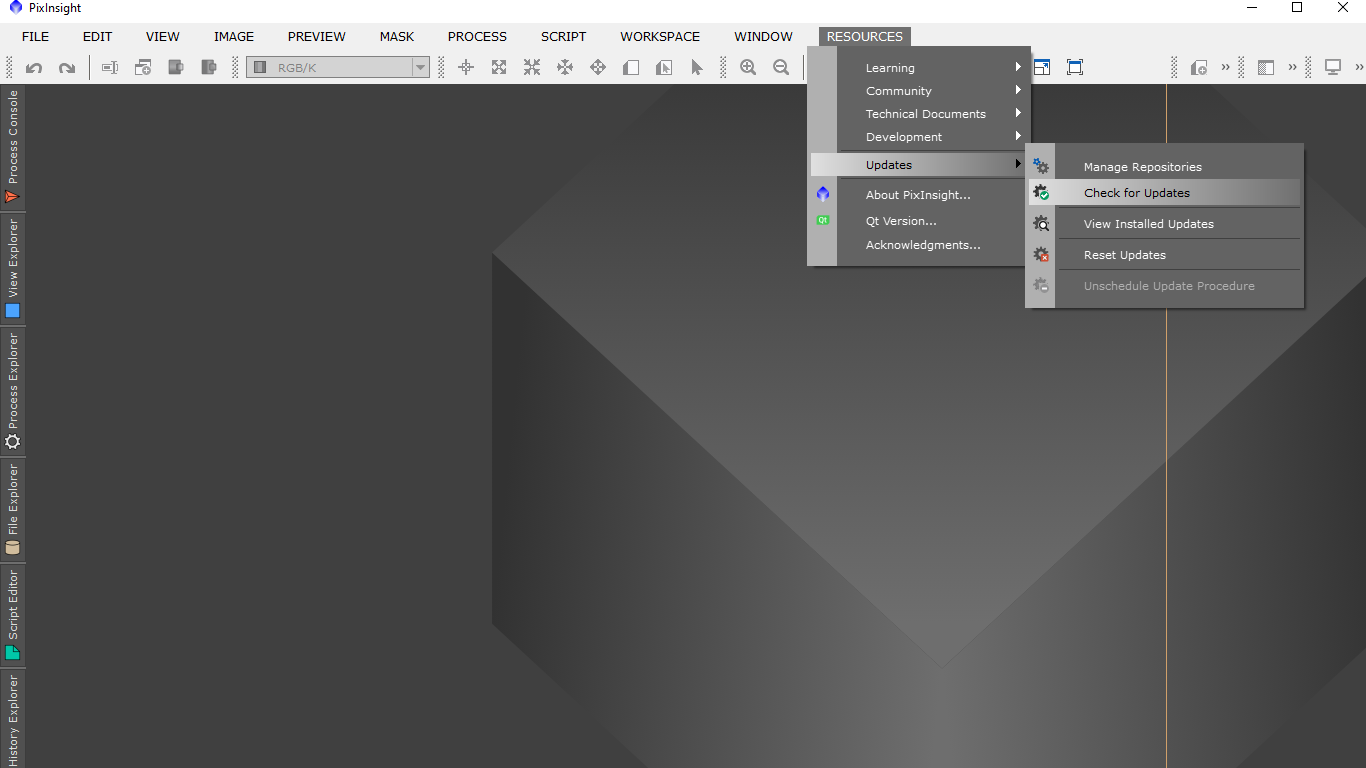Viewport: 1366px width, 768px height.
Task: Open the Process Console side tab
Action: 13,146
